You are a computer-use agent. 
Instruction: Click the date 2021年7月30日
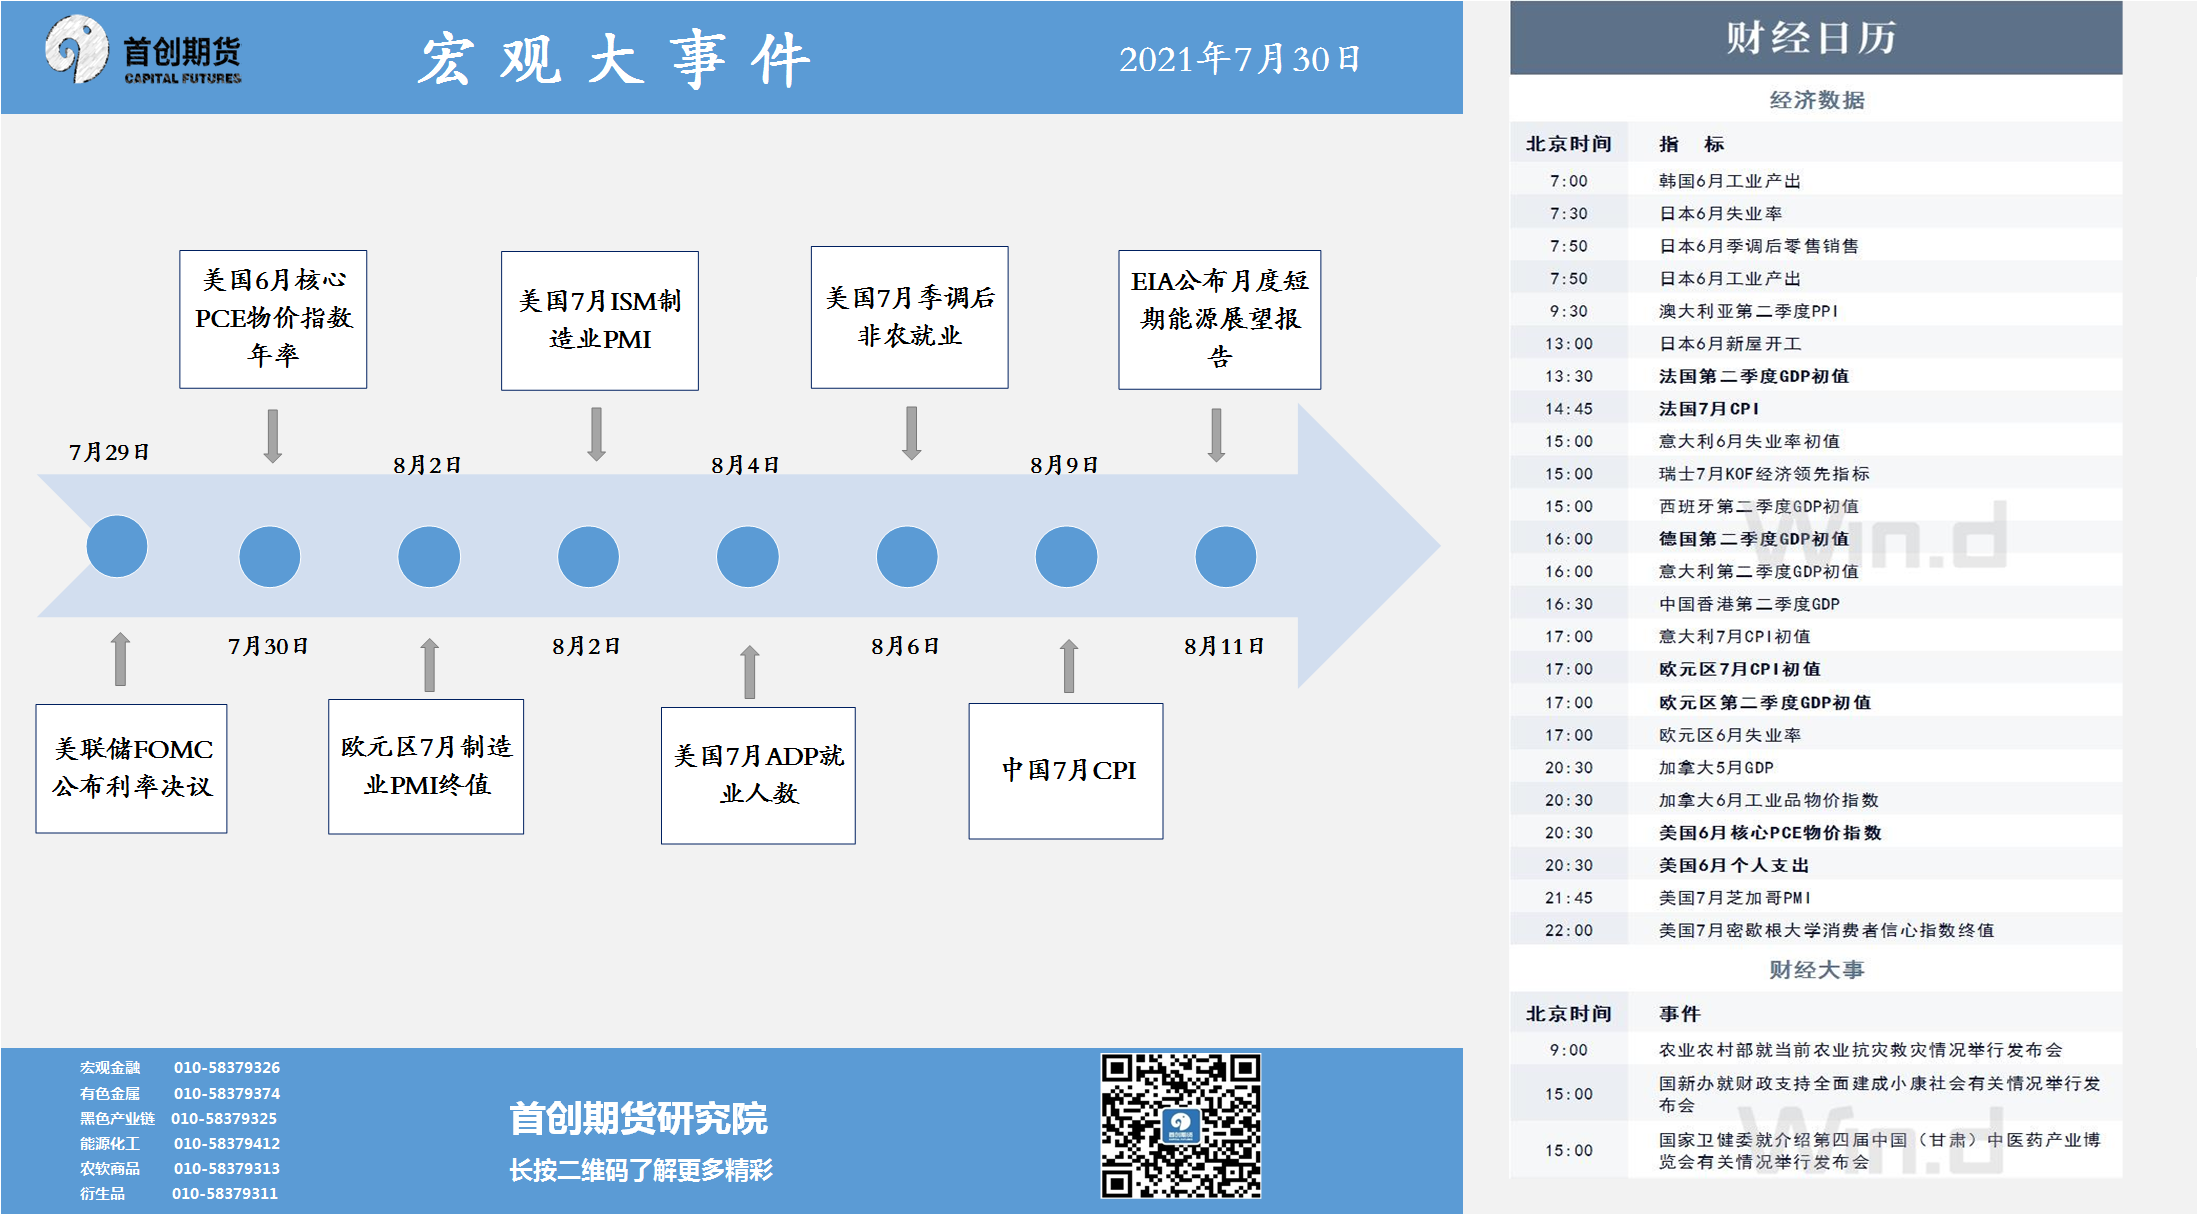tap(1239, 59)
